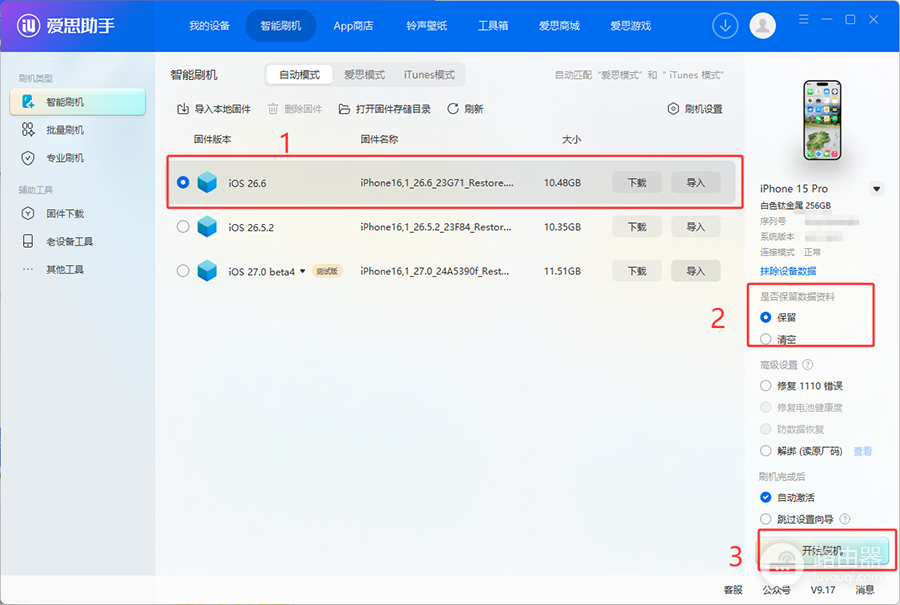Open the 工具箱 tab
Image resolution: width=900 pixels, height=605 pixels.
[493, 26]
